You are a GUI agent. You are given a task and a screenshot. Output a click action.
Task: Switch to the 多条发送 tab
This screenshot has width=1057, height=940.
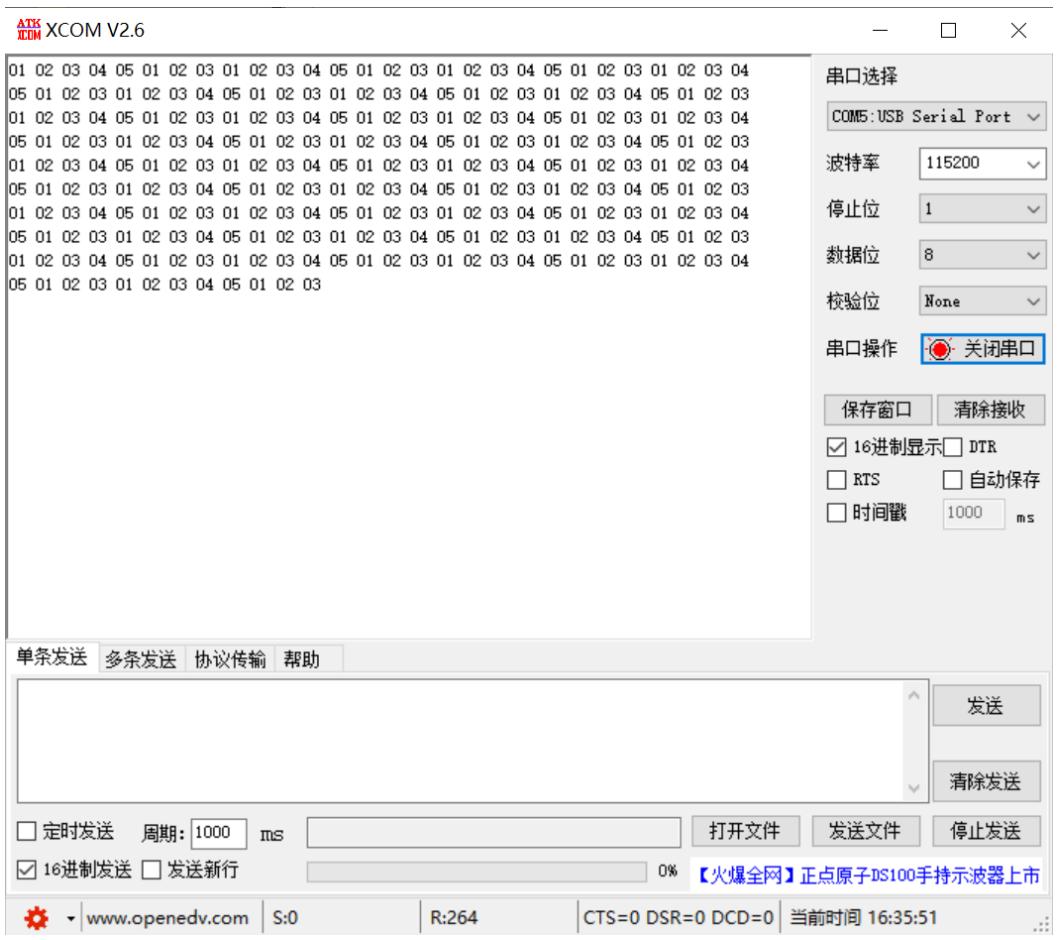pyautogui.click(x=140, y=659)
